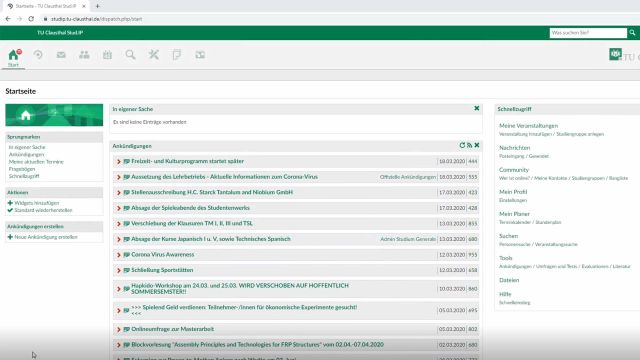The height and width of the screenshot is (360, 640).
Task: Expand 'Hapkido-Workshop' announcement
Action: click(119, 289)
